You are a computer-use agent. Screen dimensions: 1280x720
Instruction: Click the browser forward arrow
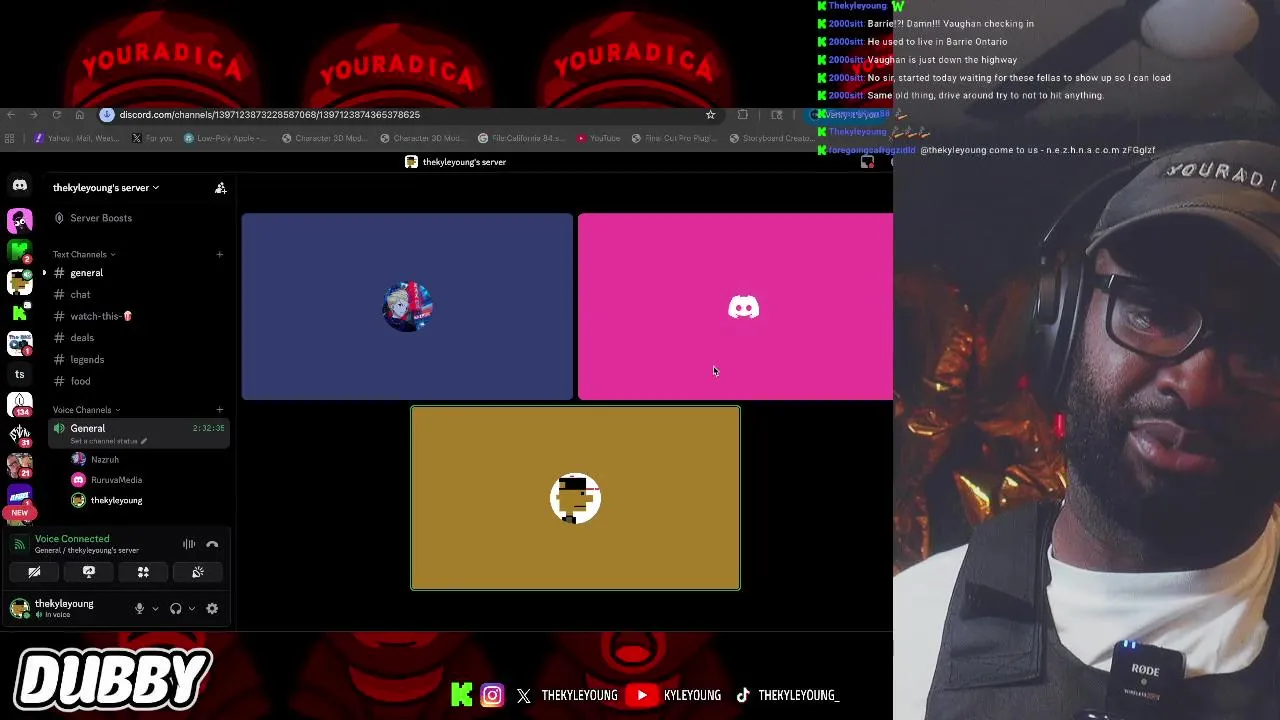coord(34,115)
